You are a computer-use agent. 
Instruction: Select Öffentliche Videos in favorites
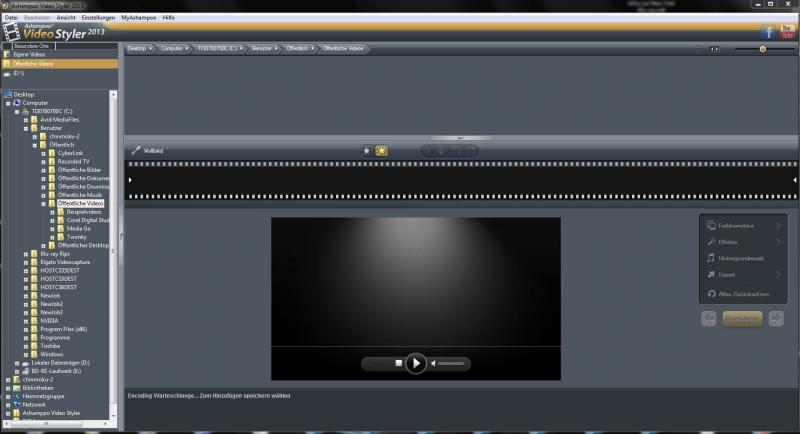[60, 64]
